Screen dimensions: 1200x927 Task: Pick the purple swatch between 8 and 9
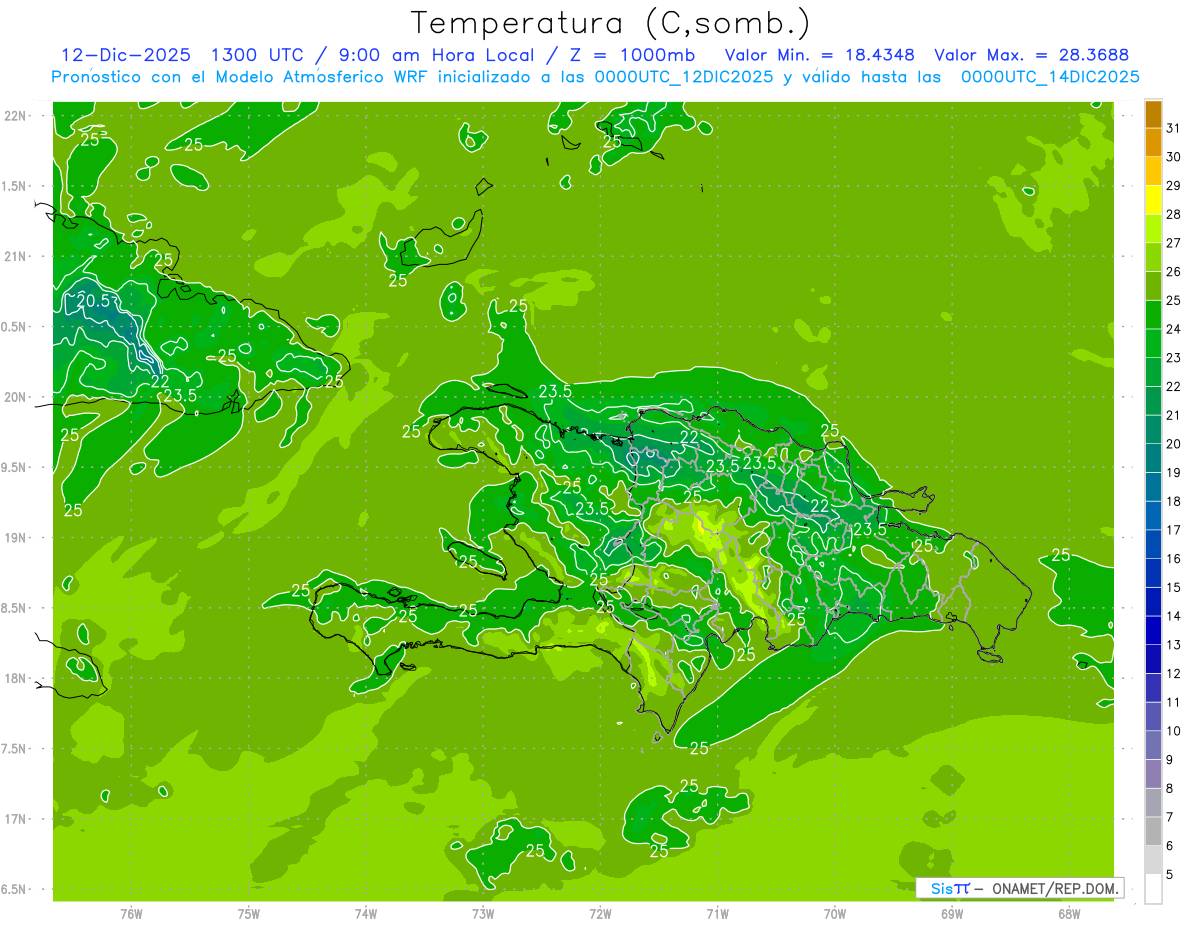tap(1153, 775)
